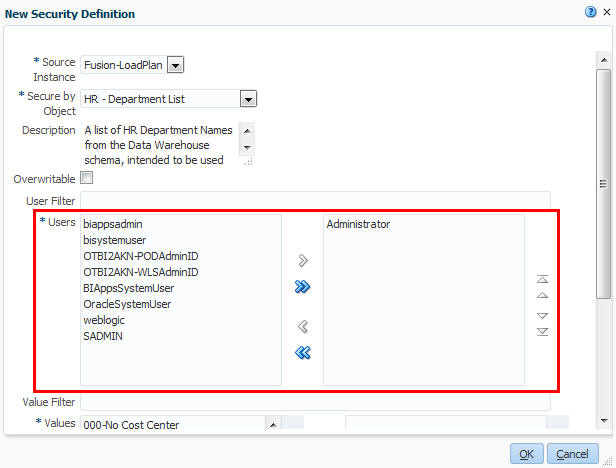Viewport: 616px width, 468px height.
Task: Click the User Filter input field
Action: coord(315,200)
